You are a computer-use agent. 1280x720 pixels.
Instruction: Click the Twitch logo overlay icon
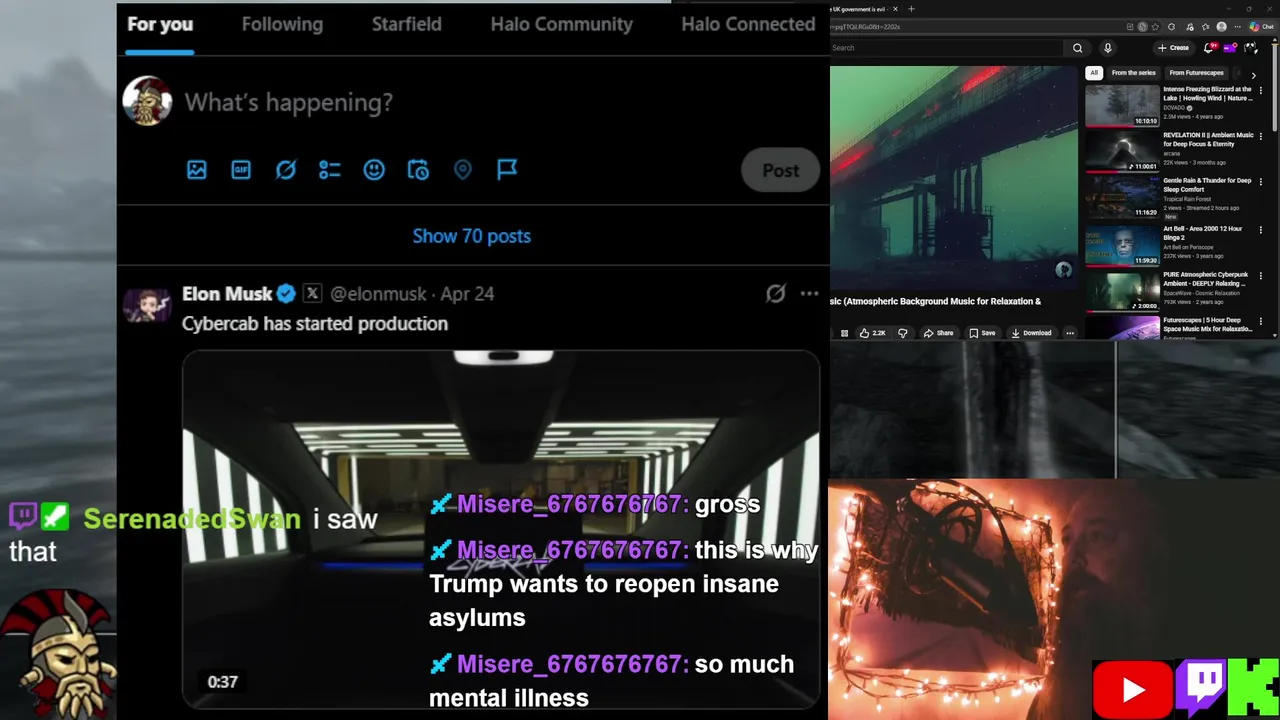[1201, 688]
